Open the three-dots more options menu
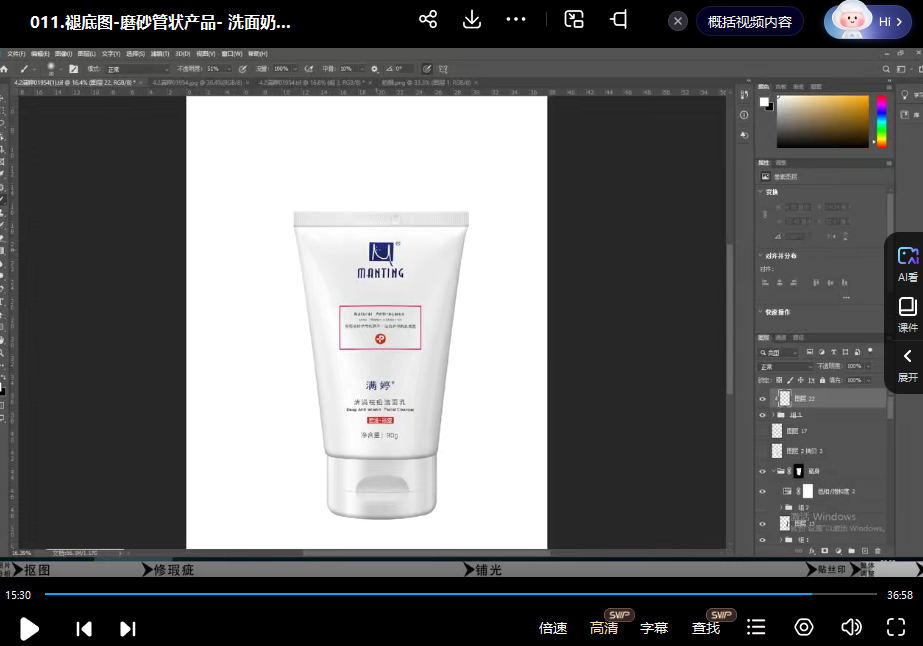Screen dimensions: 923x646 (x=516, y=20)
